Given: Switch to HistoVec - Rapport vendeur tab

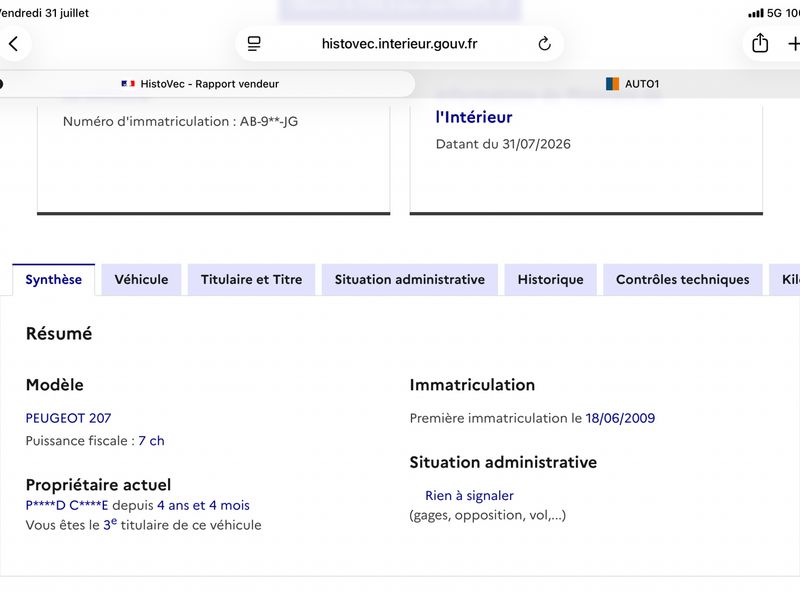Looking at the screenshot, I should [207, 84].
